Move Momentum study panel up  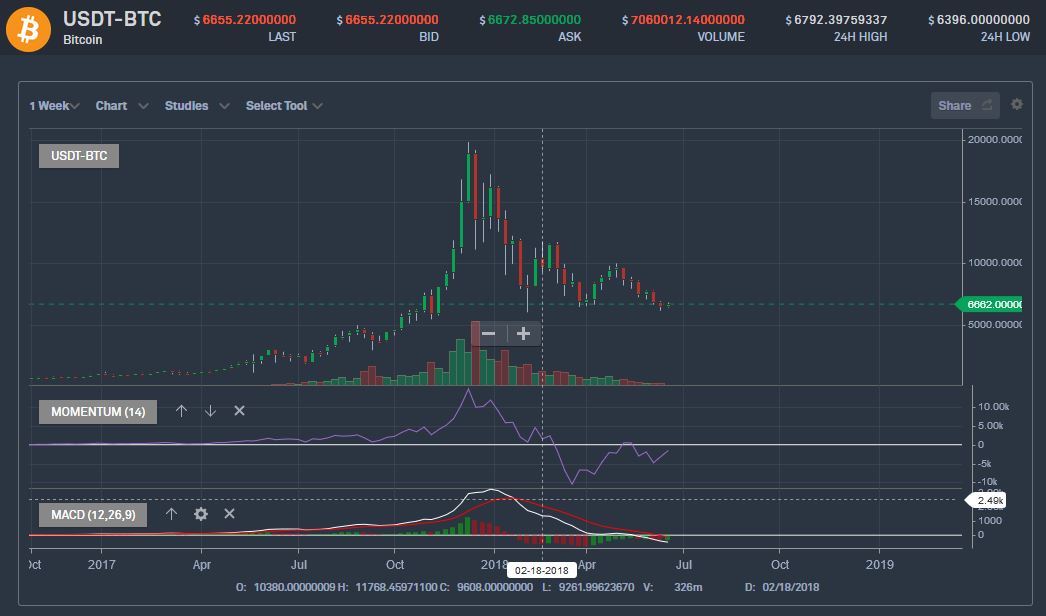[181, 411]
